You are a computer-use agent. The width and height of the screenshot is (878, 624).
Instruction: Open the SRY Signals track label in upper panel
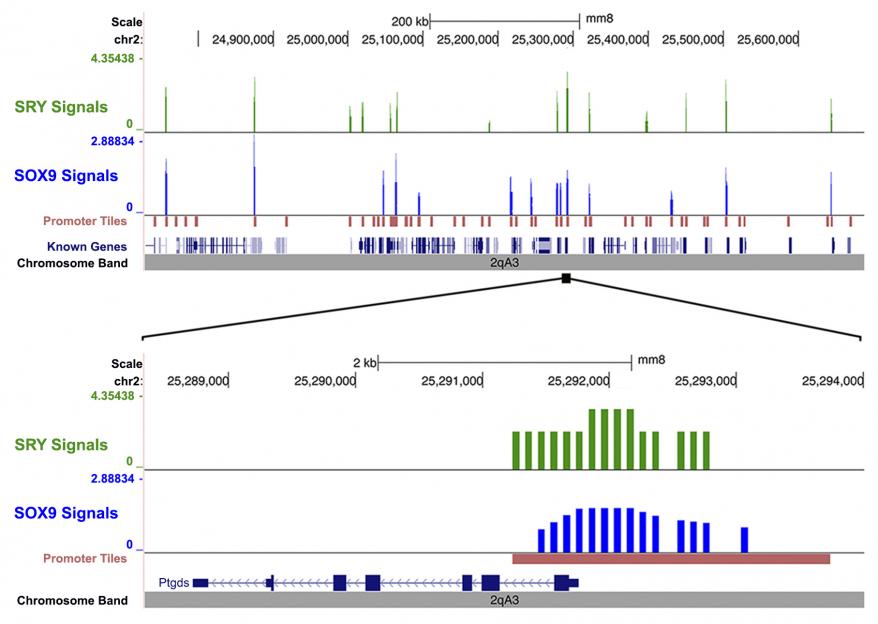(x=61, y=105)
